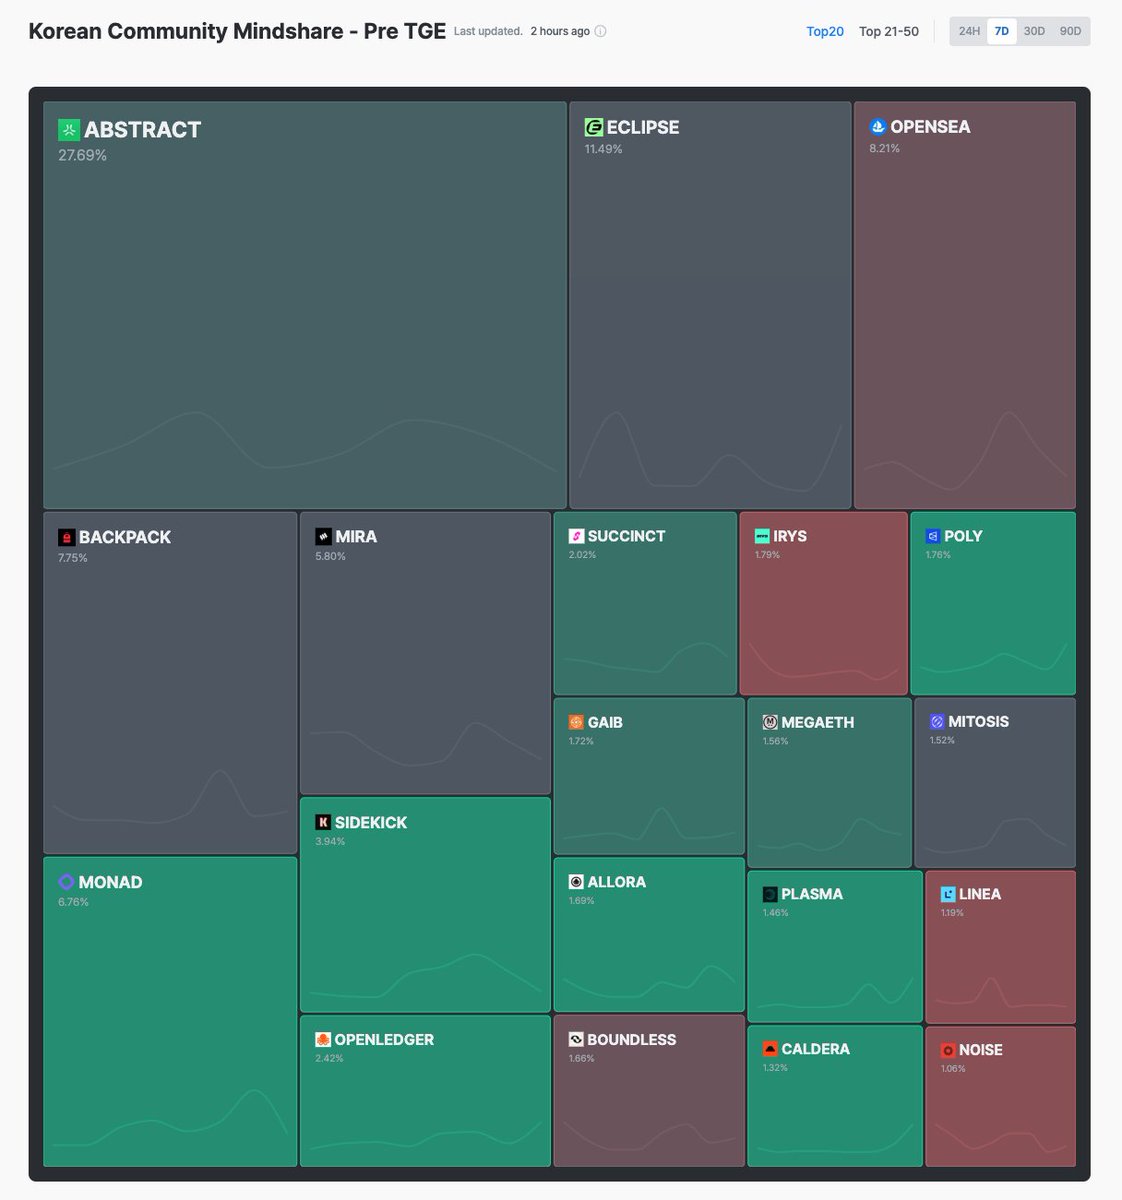The height and width of the screenshot is (1200, 1122).
Task: Click the Plasma logo icon
Action: coord(770,894)
